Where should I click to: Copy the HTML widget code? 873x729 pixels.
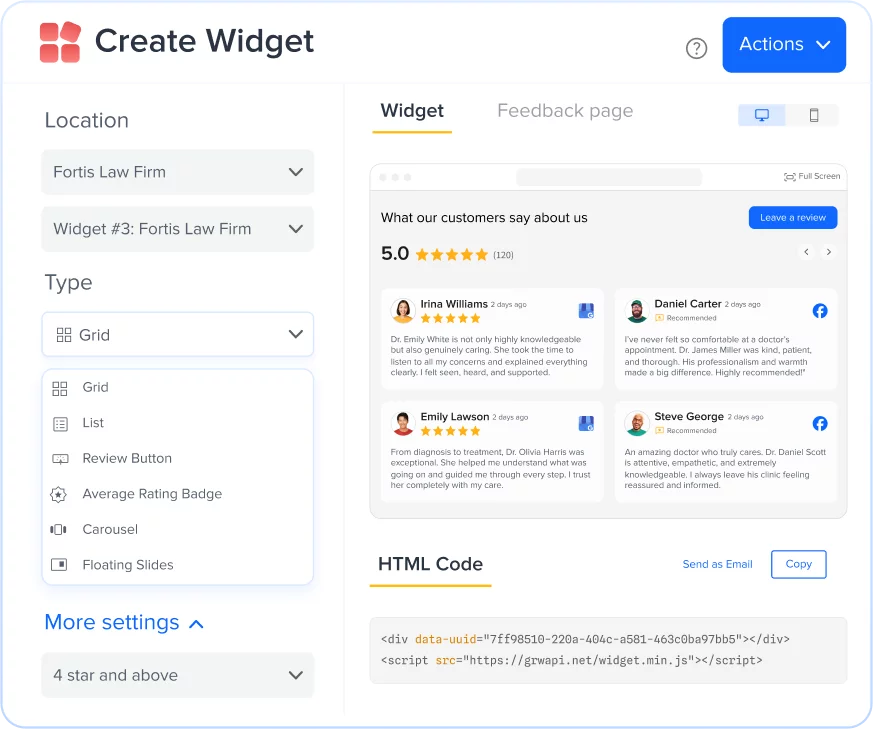[x=798, y=564]
